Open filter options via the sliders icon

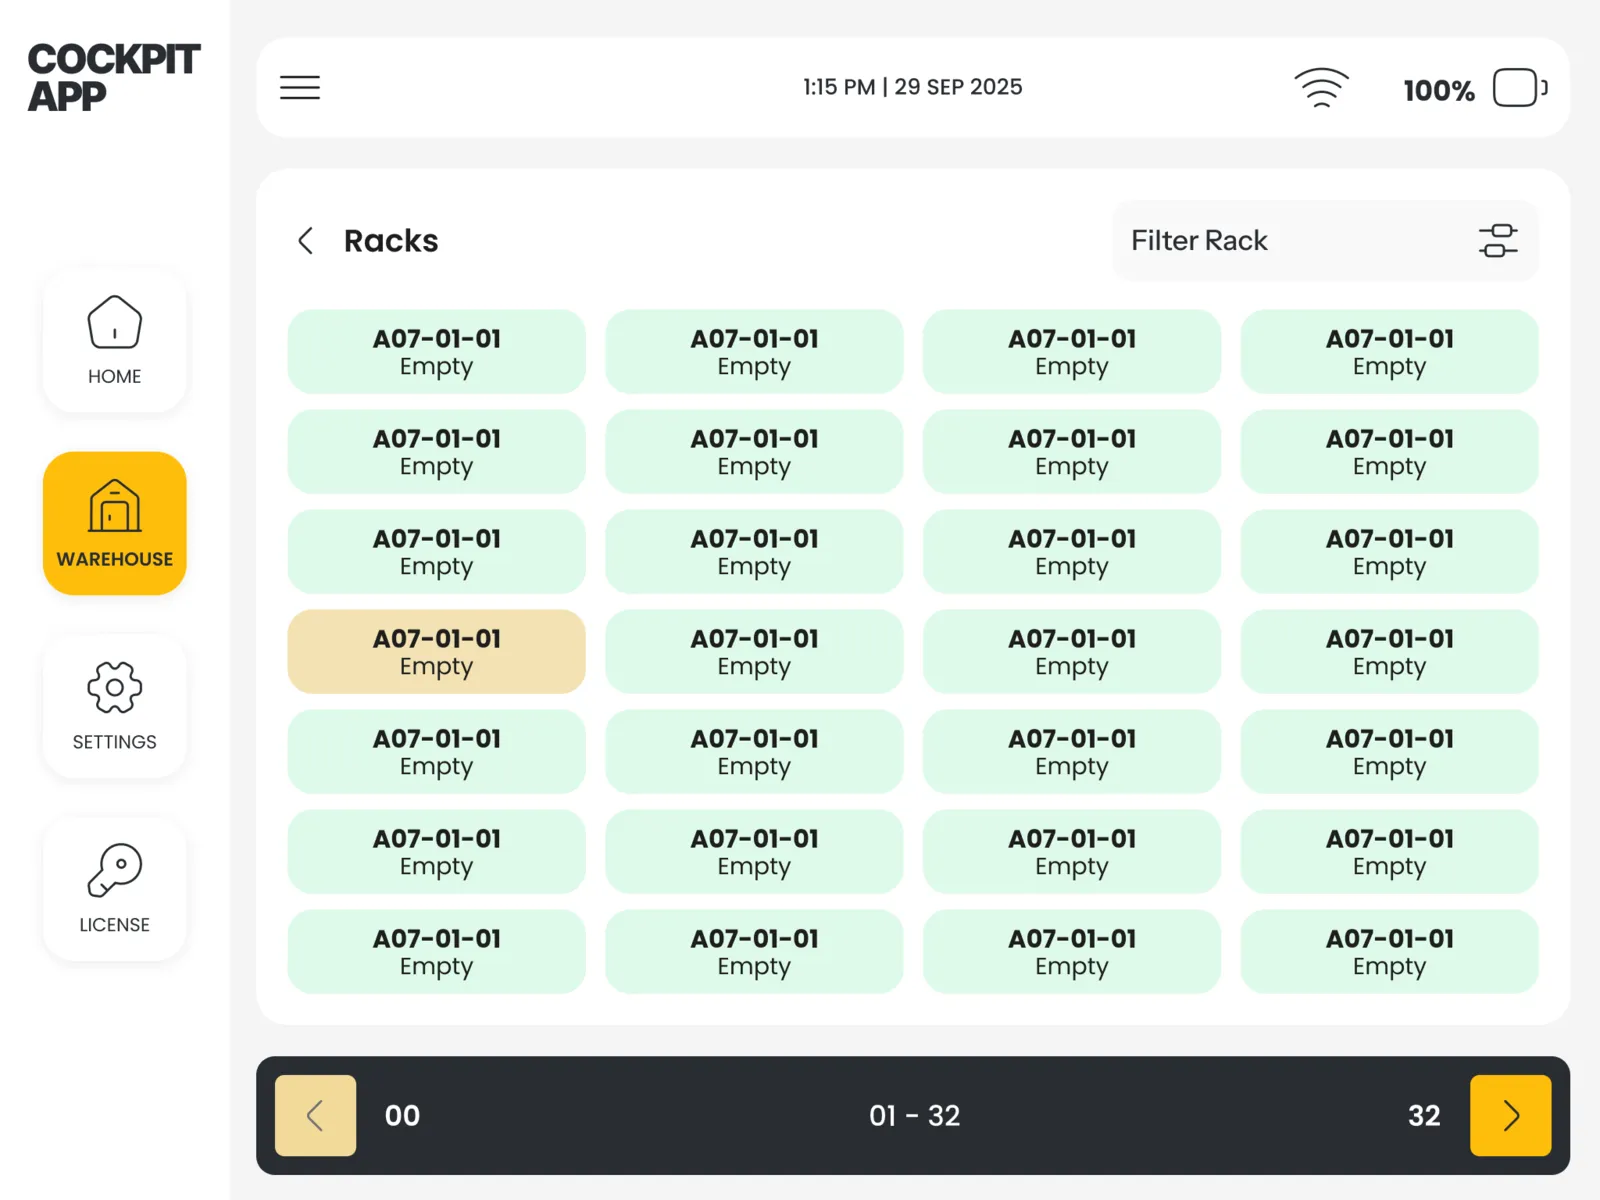click(1498, 241)
